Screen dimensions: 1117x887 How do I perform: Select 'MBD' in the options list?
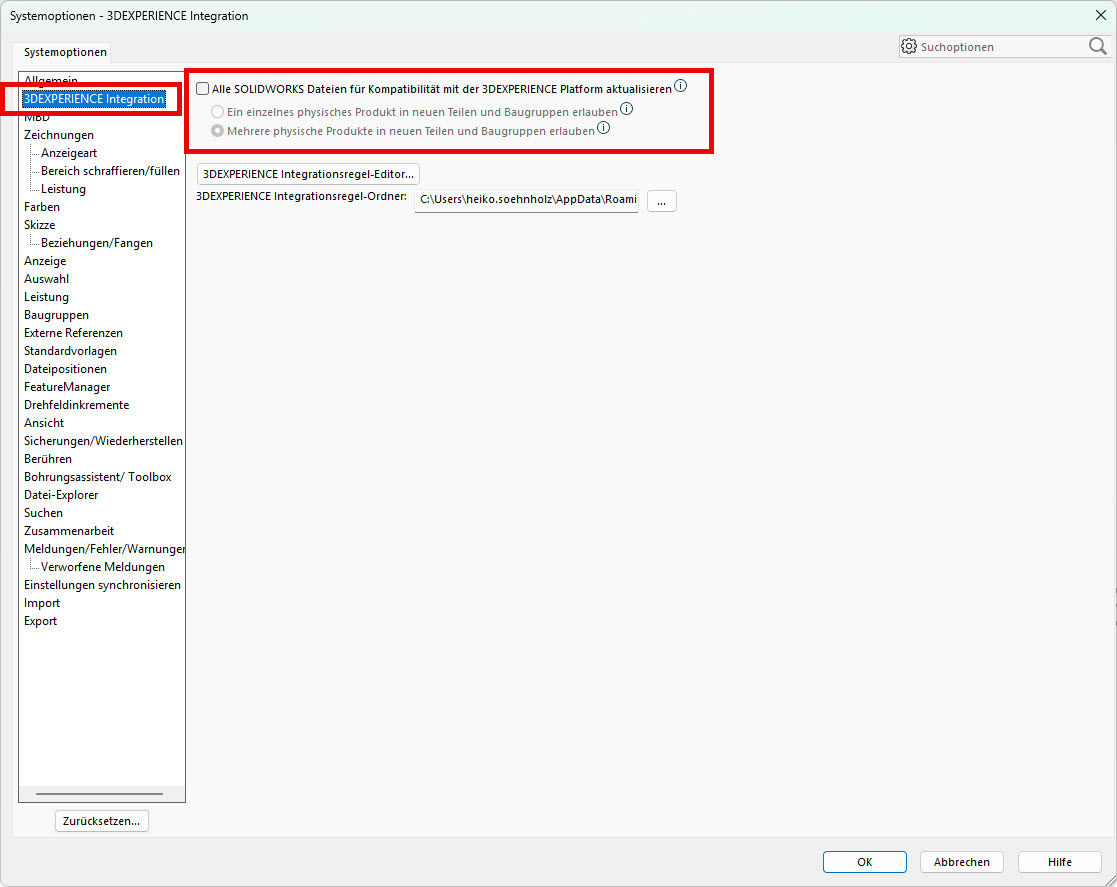pos(36,117)
